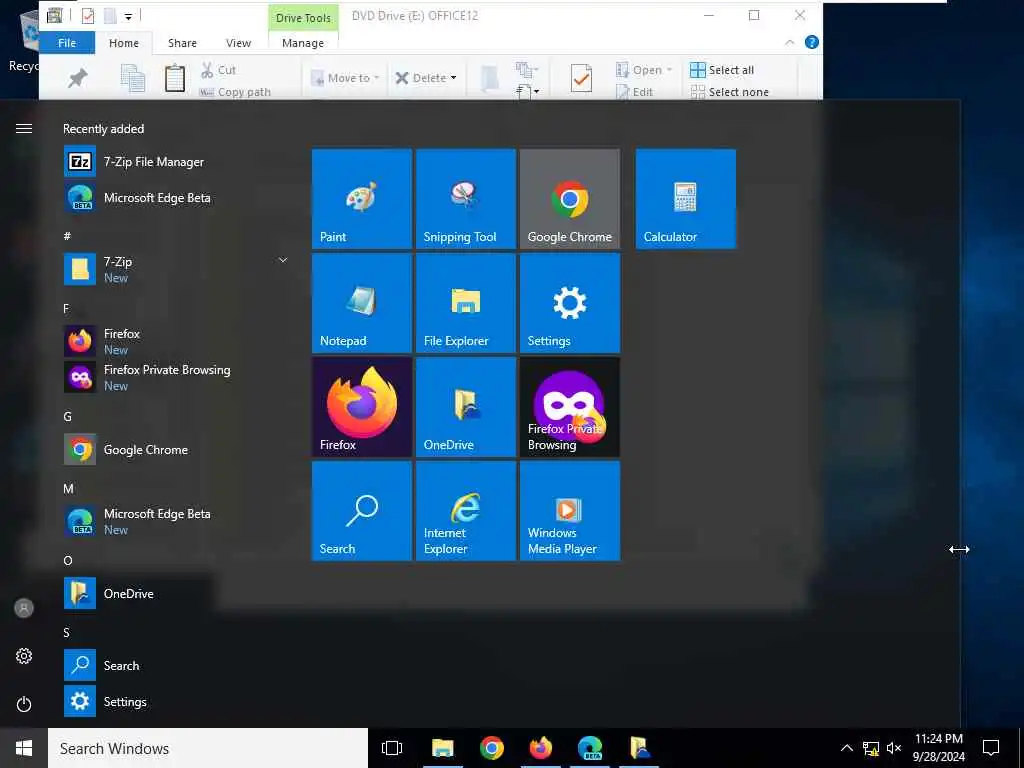1024x768 pixels.
Task: Open the Settings tile
Action: (569, 303)
